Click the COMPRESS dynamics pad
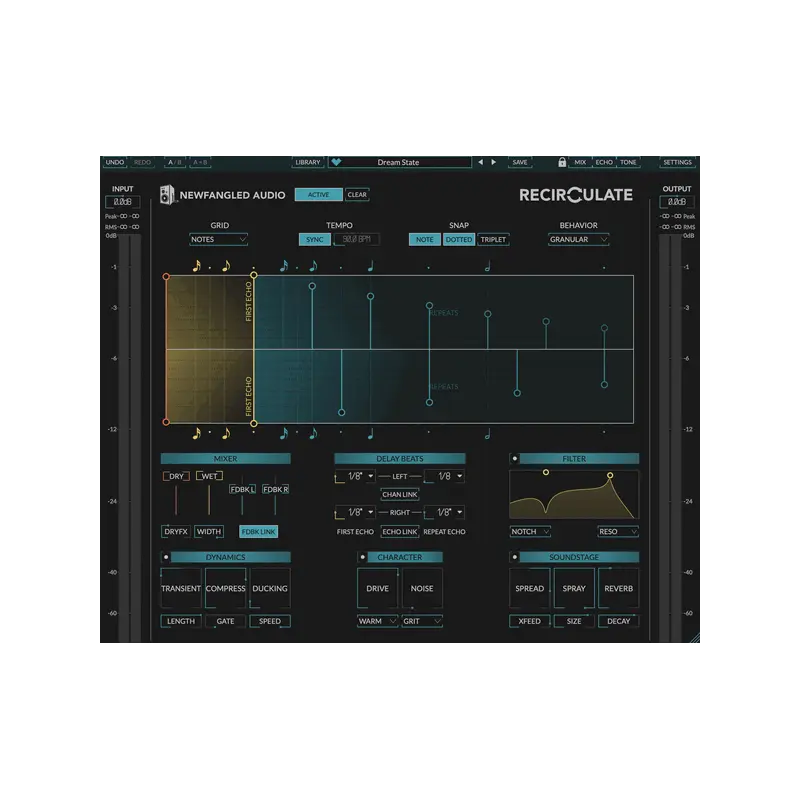This screenshot has height=800, width=800. (x=226, y=588)
